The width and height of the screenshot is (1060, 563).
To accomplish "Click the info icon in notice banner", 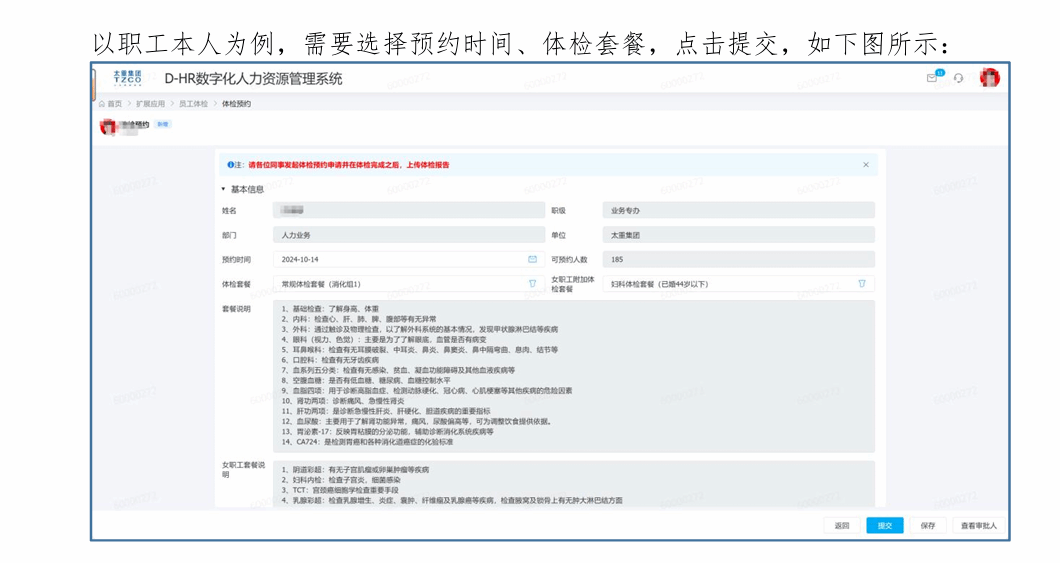I will click(x=231, y=164).
